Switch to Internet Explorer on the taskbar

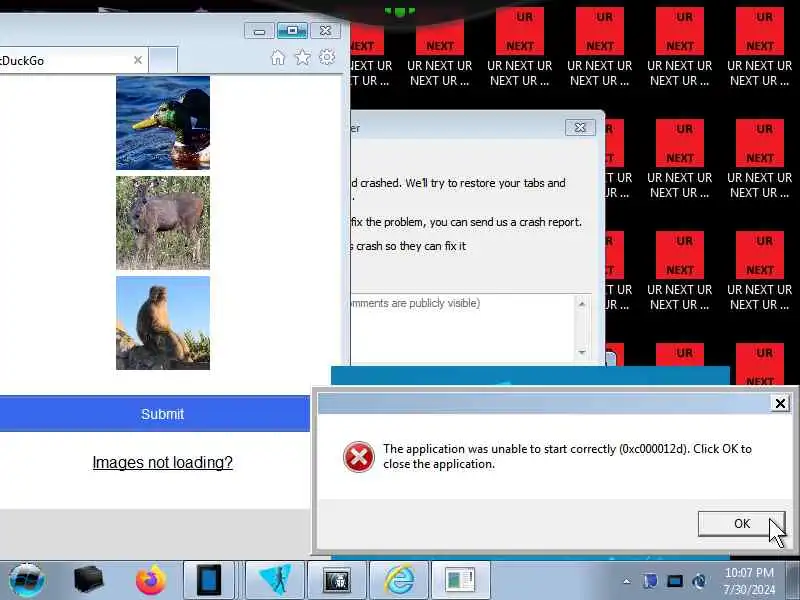[399, 580]
